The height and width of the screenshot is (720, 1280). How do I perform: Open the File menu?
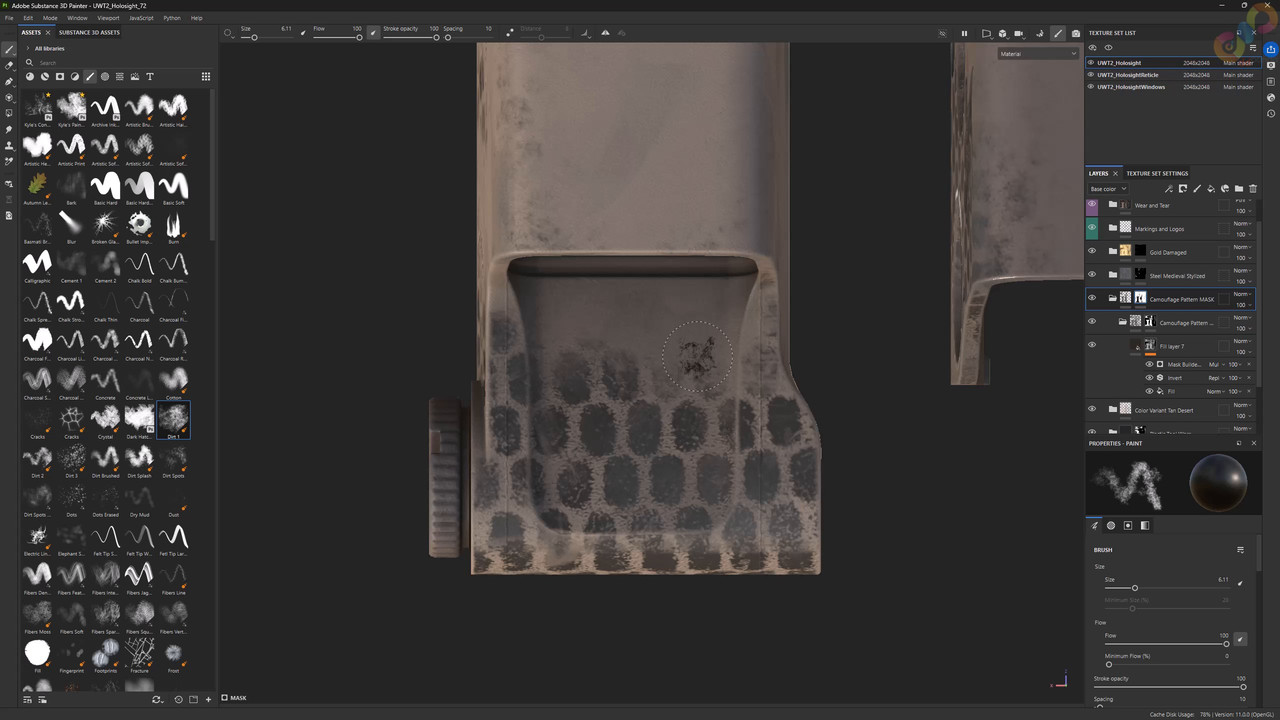point(9,18)
